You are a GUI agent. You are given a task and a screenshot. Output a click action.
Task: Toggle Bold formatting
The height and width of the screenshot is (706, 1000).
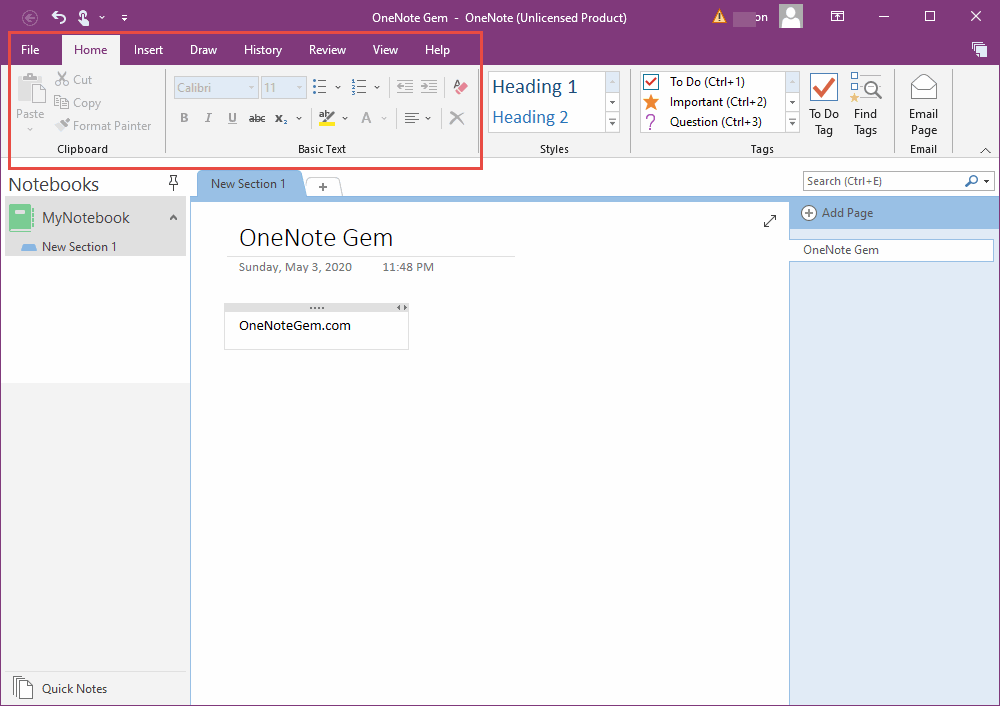[x=184, y=117]
